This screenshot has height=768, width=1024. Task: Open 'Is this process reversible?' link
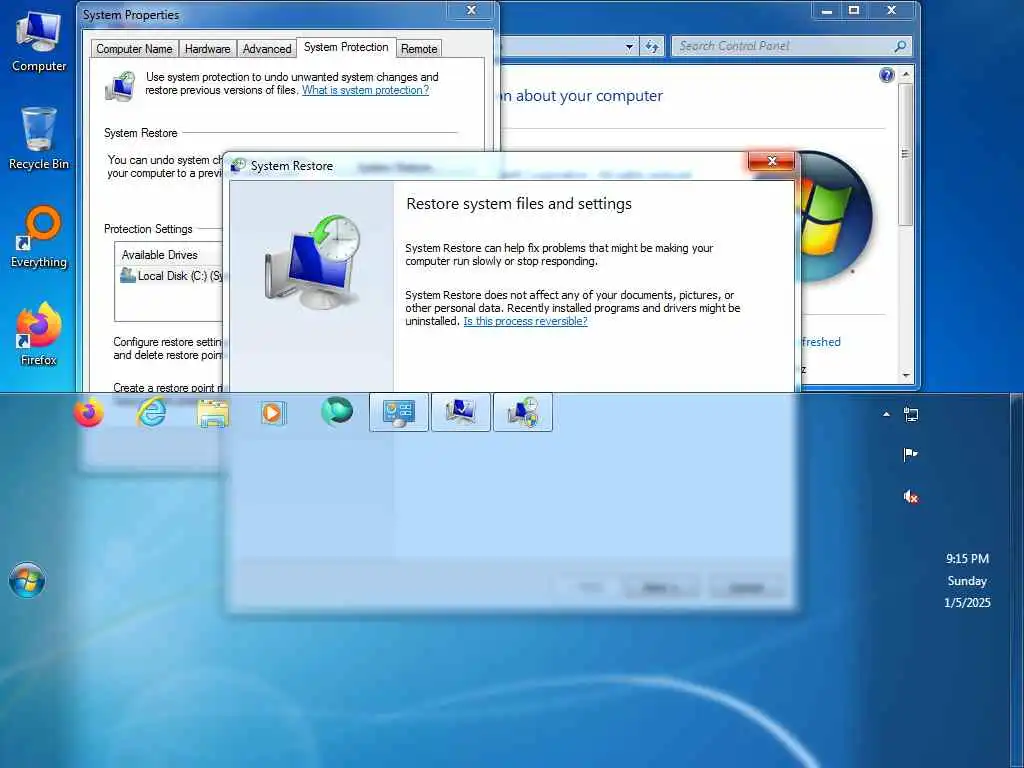click(525, 321)
